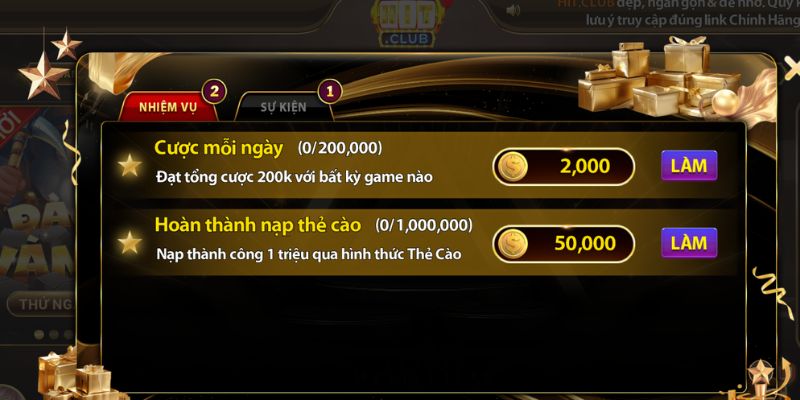The width and height of the screenshot is (800, 400).
Task: Click the first banner pagination dot
Action: (x=39, y=335)
